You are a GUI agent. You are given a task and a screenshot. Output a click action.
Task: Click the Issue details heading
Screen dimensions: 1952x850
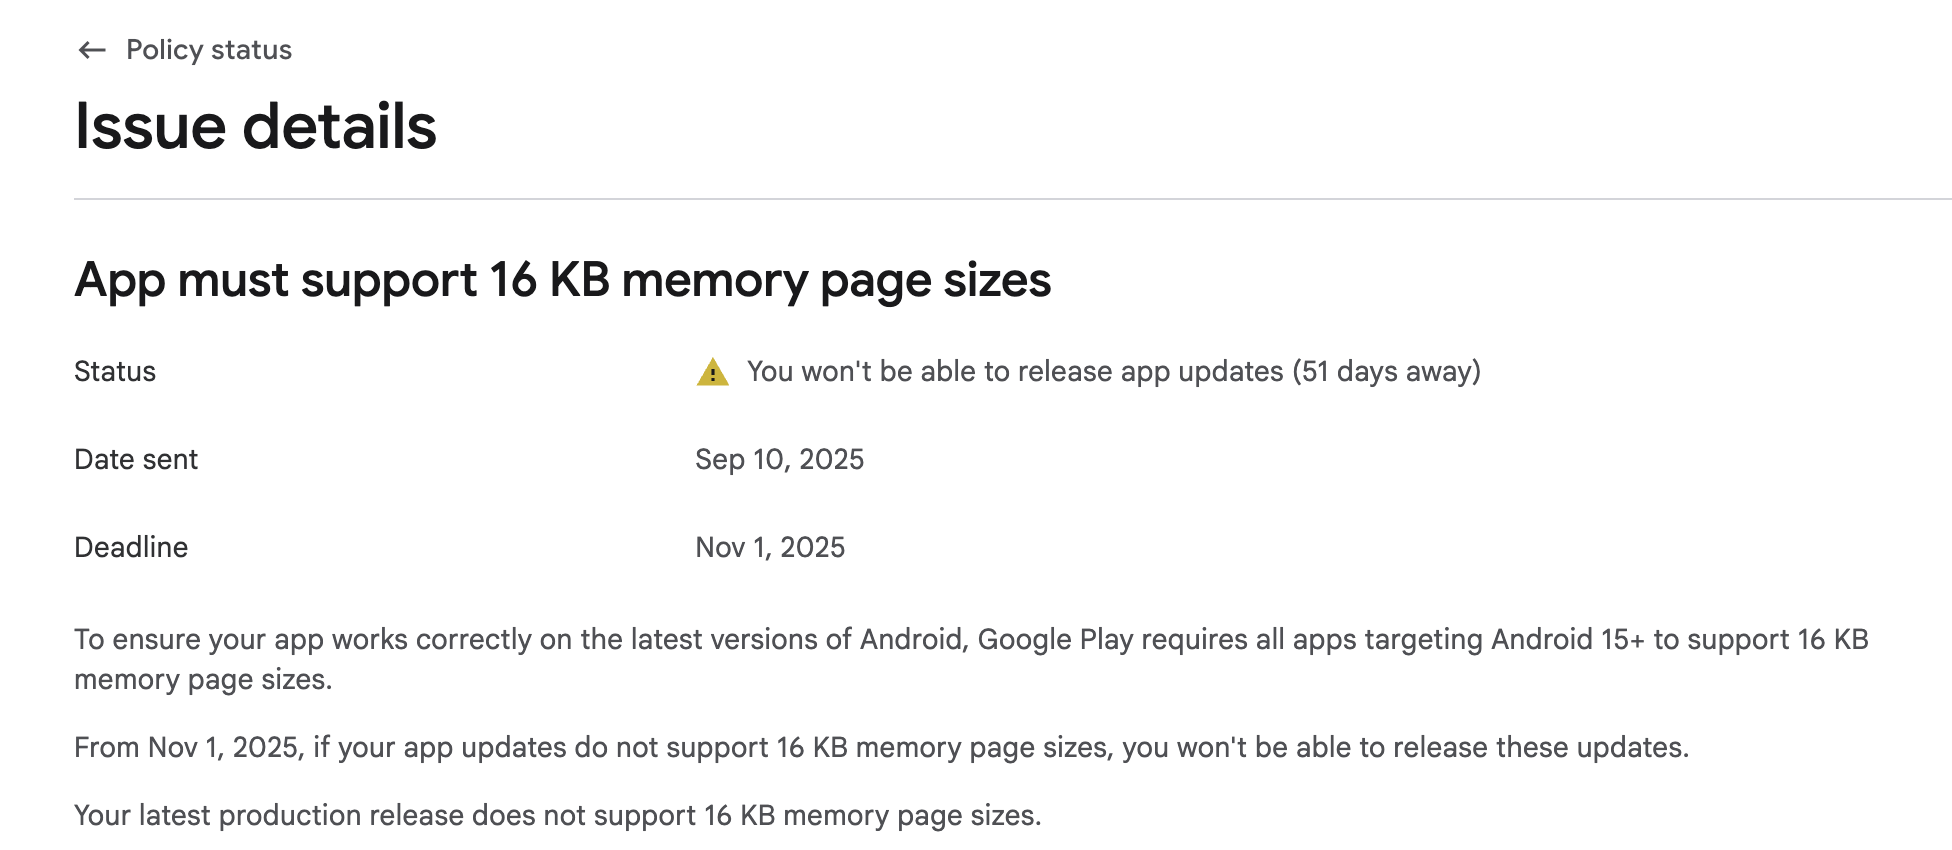click(256, 127)
